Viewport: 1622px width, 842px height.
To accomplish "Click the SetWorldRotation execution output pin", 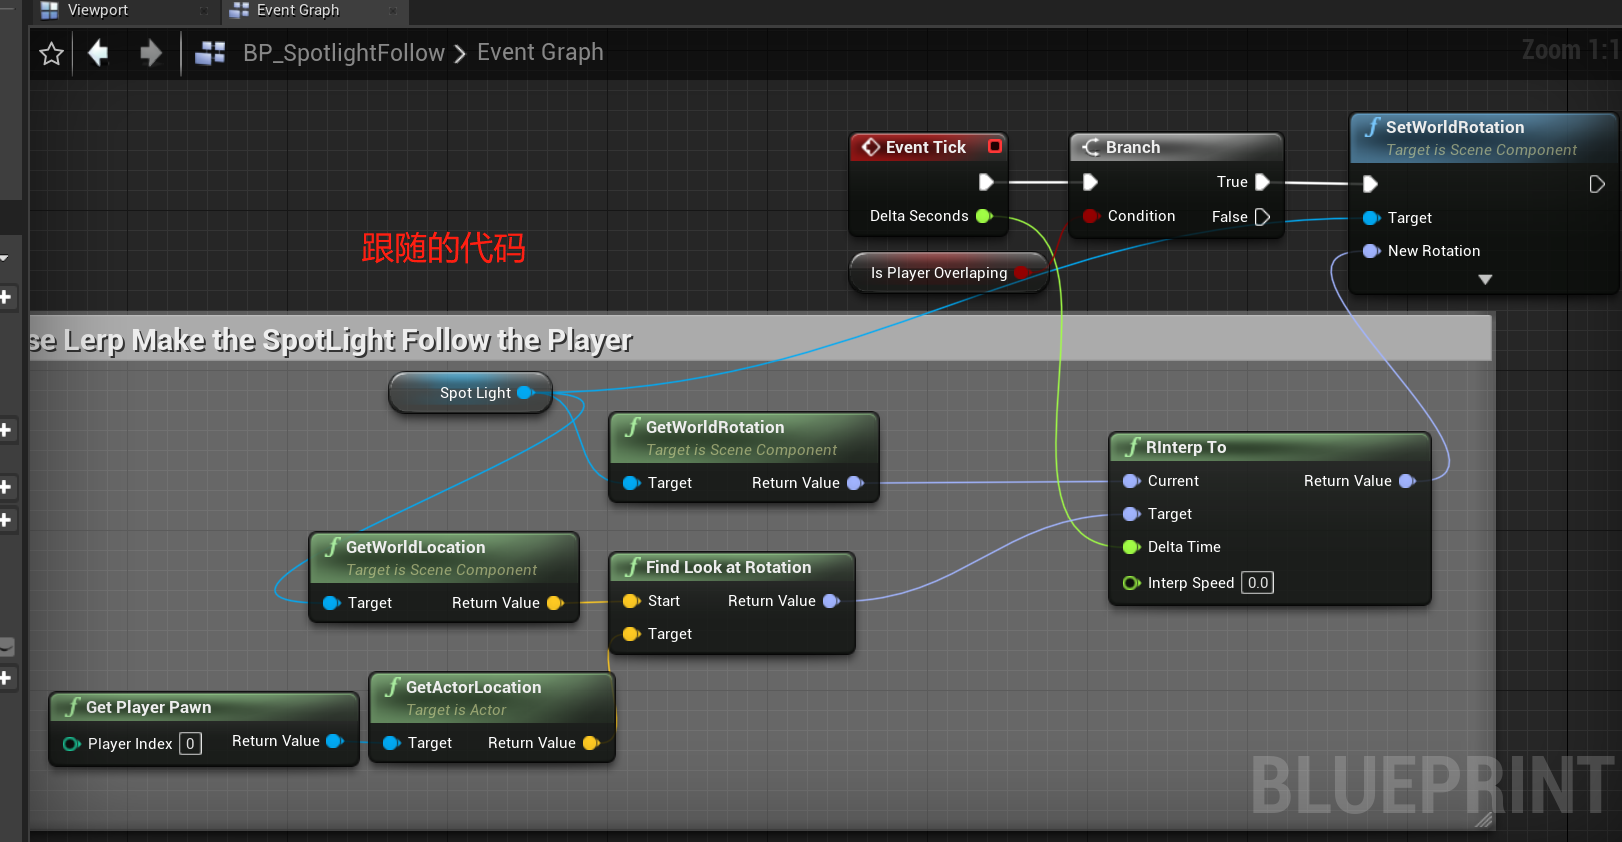I will pos(1597,184).
